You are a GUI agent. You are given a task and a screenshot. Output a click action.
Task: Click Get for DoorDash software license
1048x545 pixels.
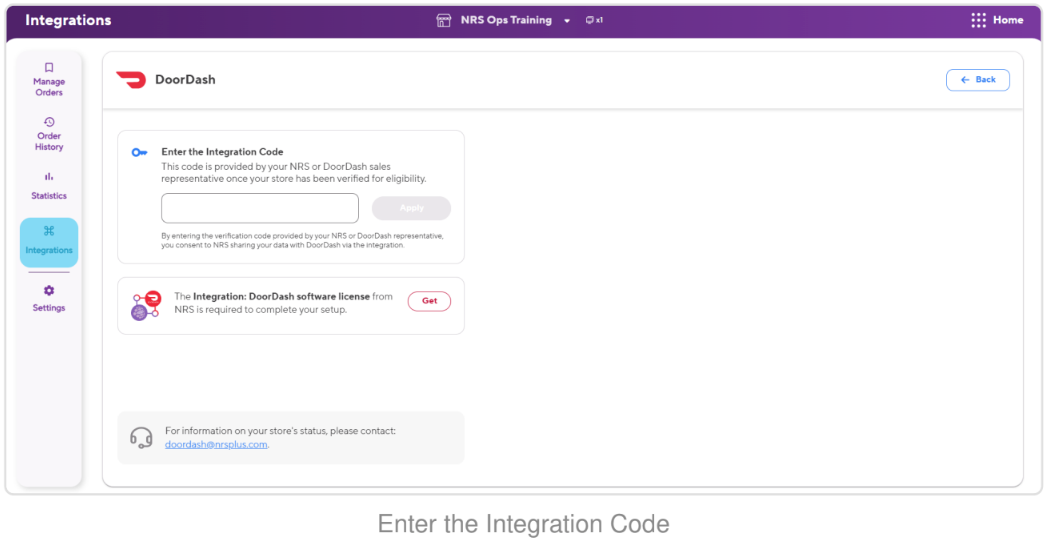pyautogui.click(x=429, y=301)
